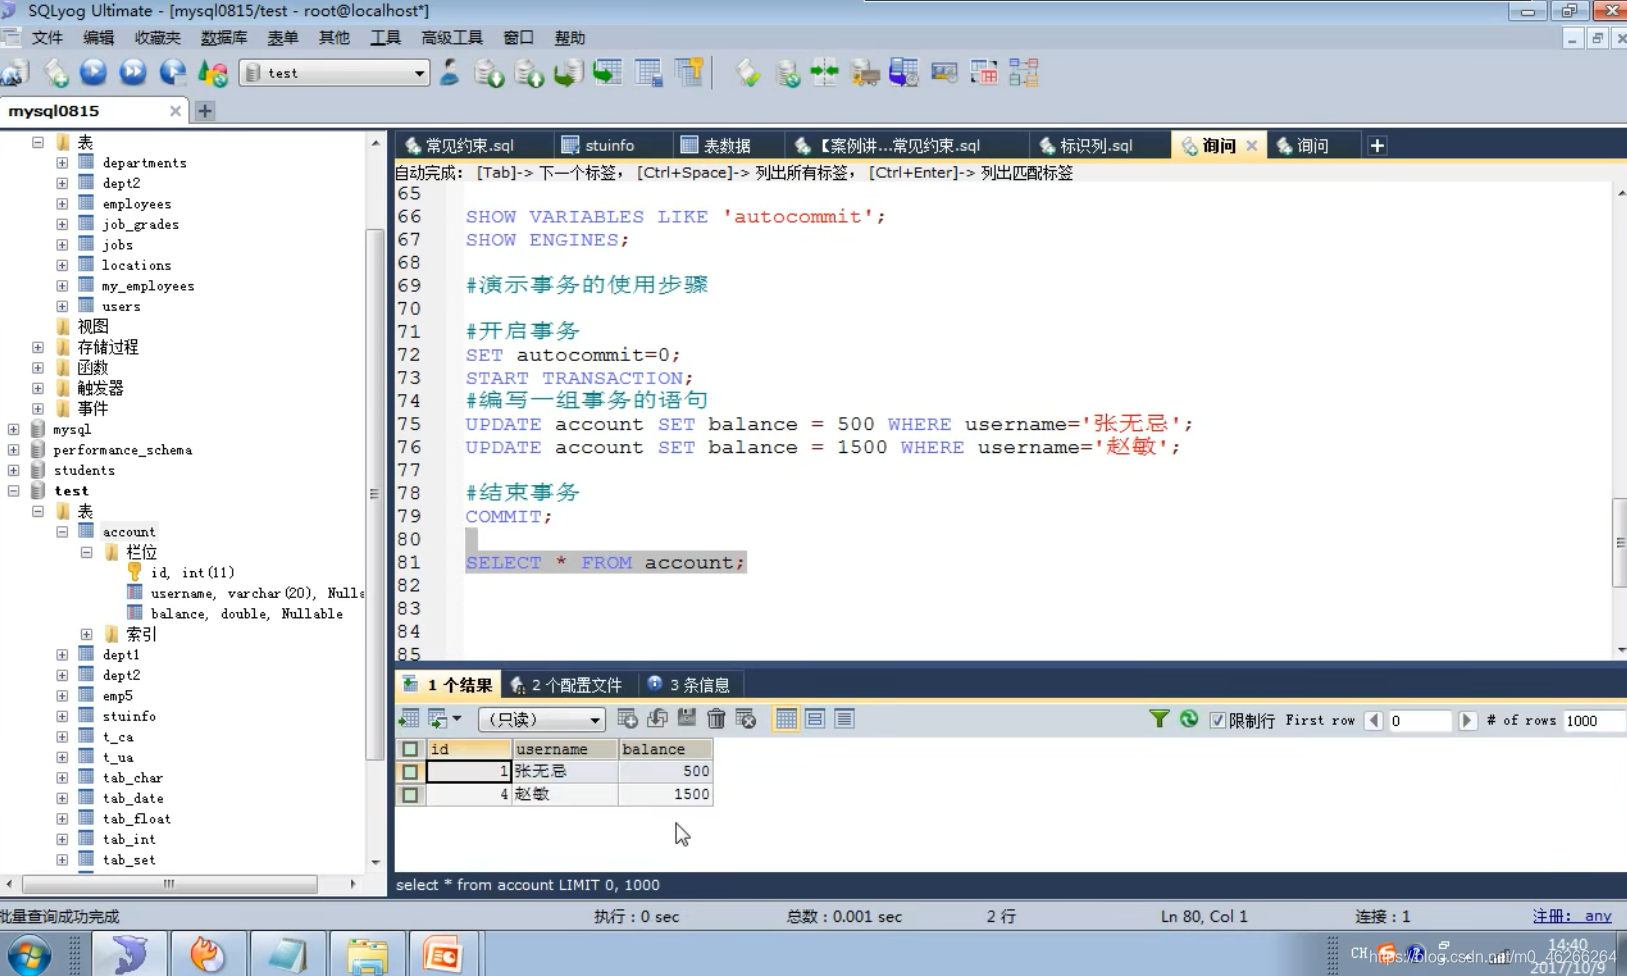Image resolution: width=1627 pixels, height=976 pixels.
Task: Switch to the 3 条信息 tab
Action: click(690, 685)
